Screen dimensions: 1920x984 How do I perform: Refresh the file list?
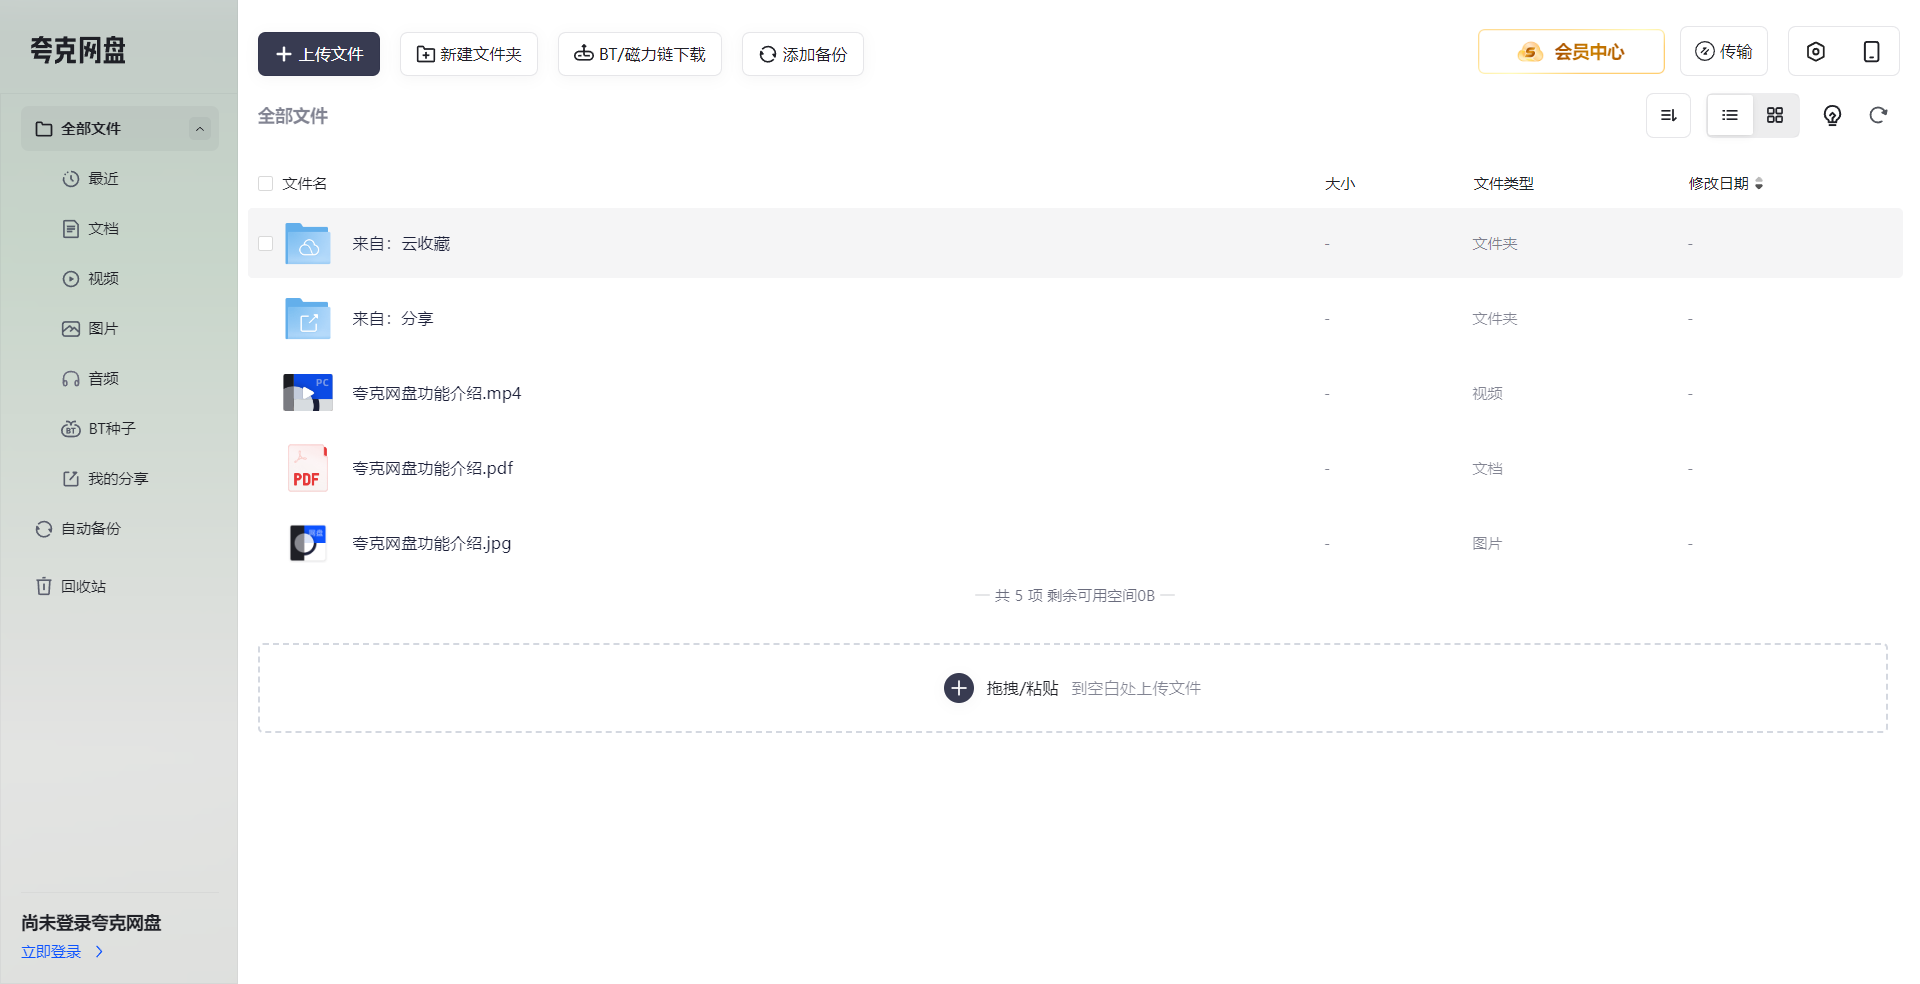[x=1878, y=116]
